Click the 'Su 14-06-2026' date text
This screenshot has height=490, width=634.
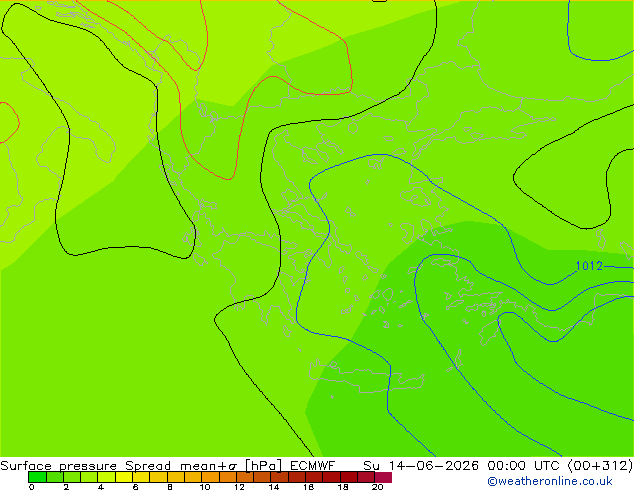[x=421, y=466]
